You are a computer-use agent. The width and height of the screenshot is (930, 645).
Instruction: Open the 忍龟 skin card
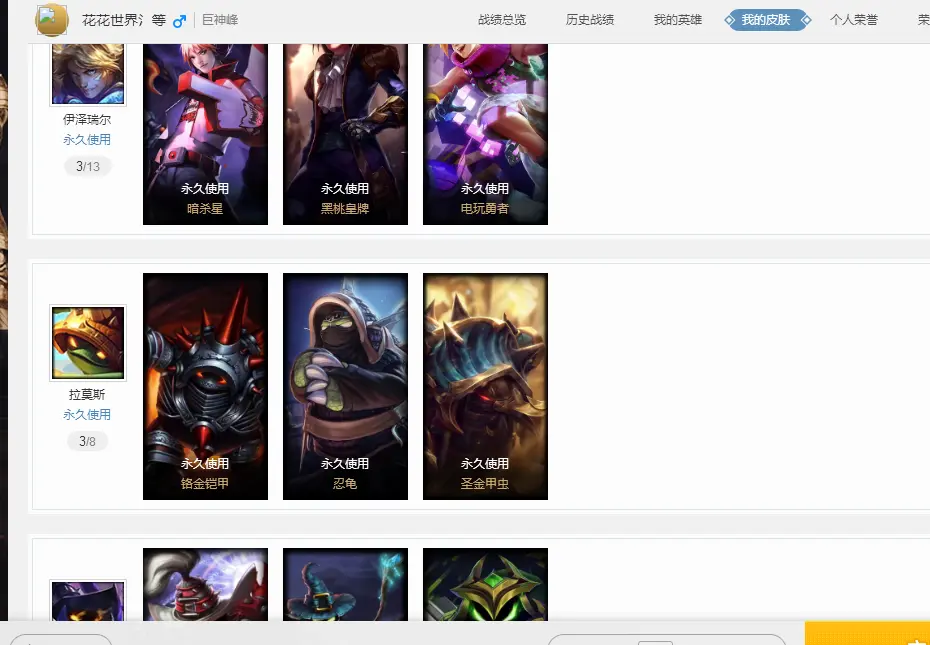(x=345, y=386)
